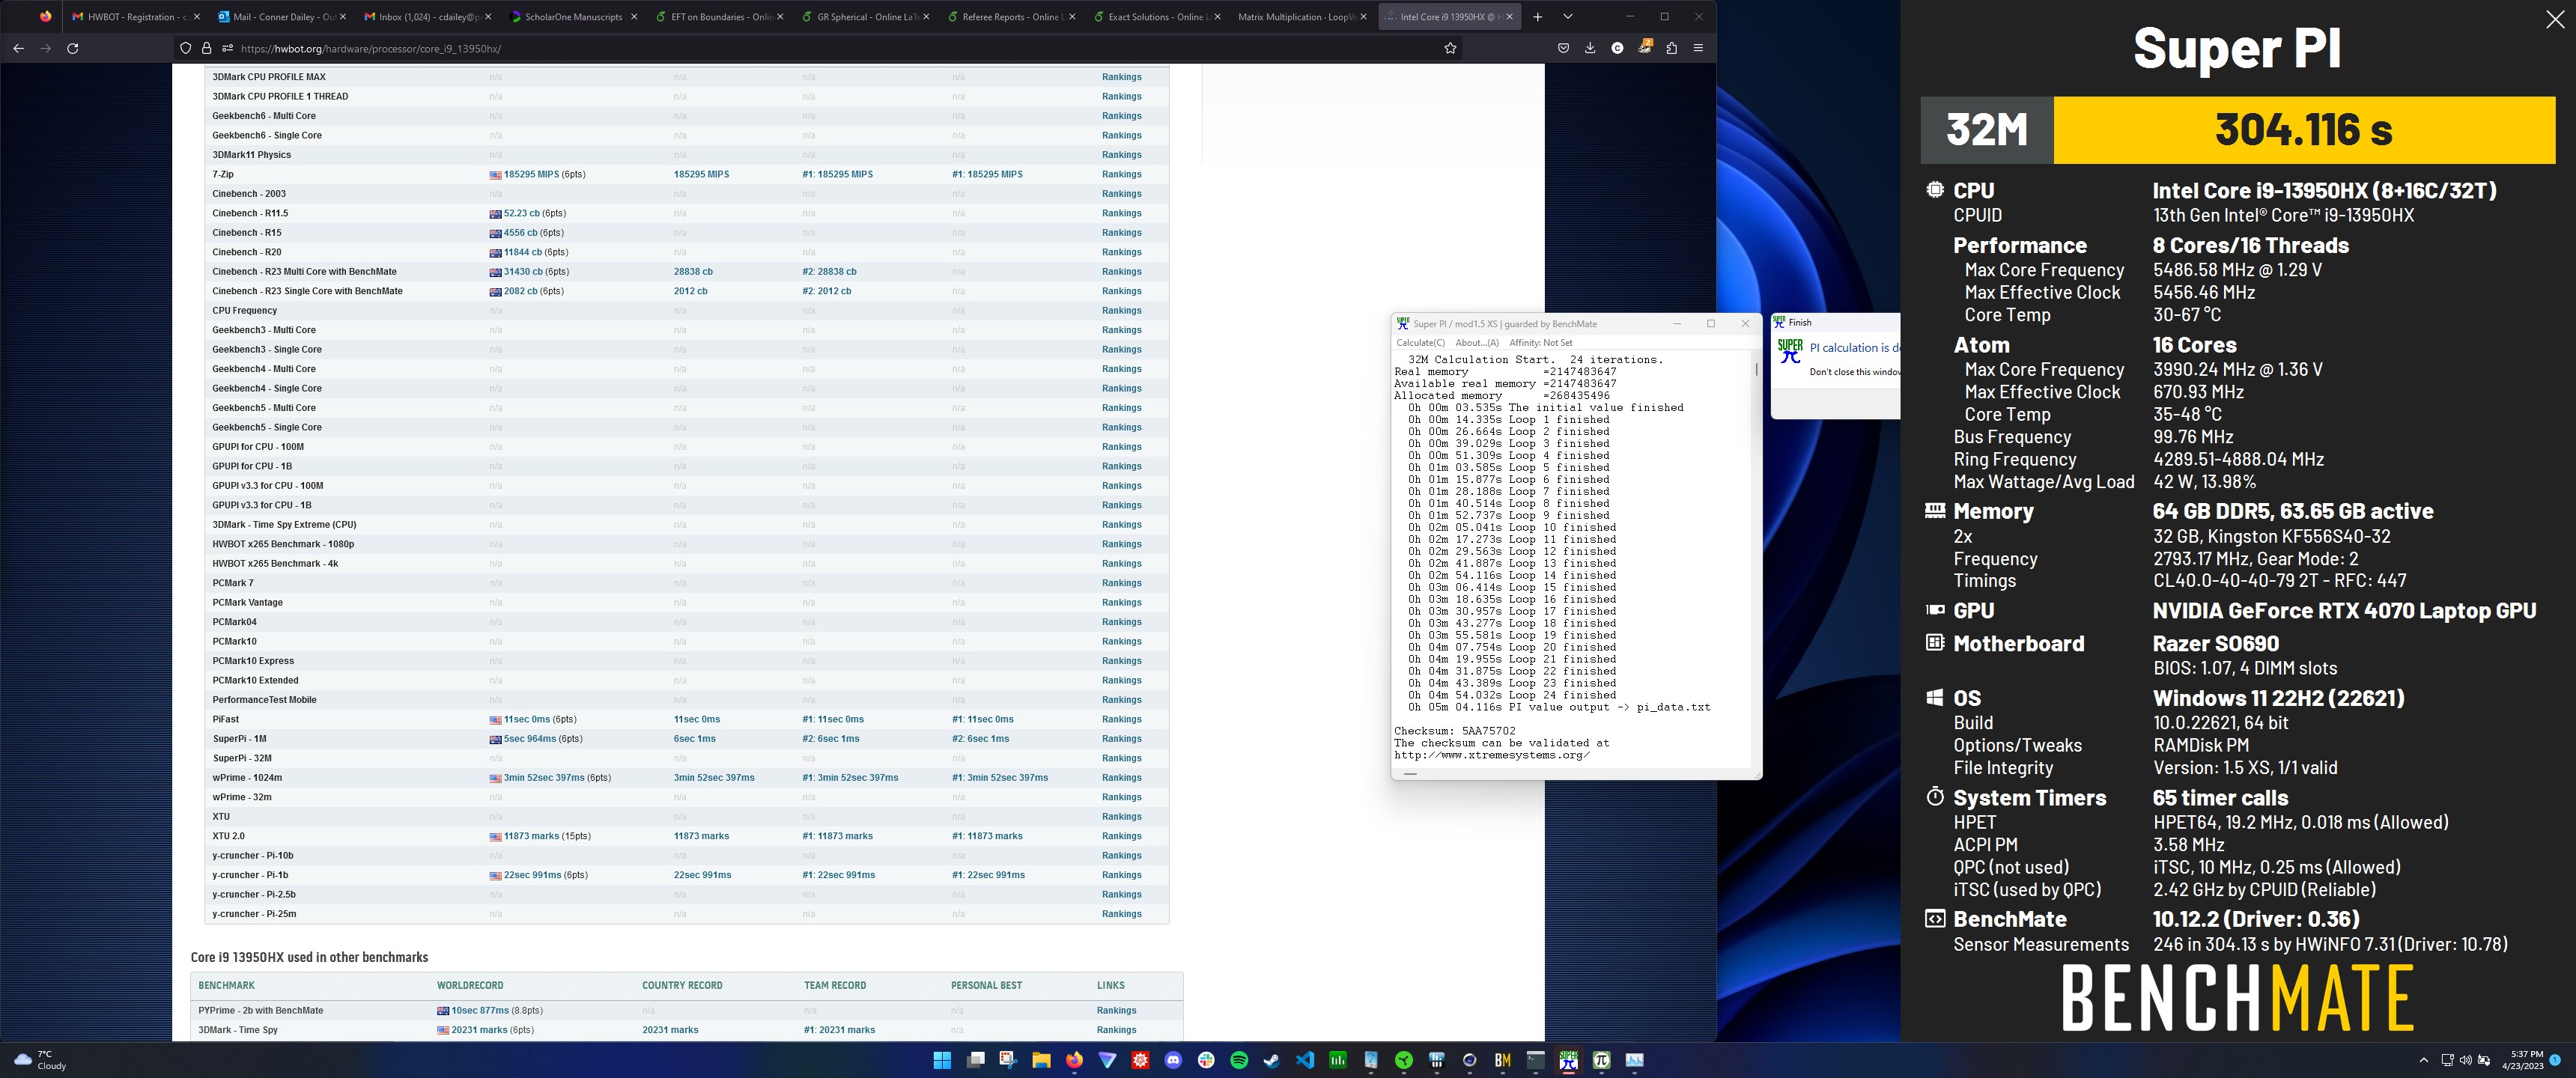Close the BenchMate result overlay
Image resolution: width=2576 pixels, height=1078 pixels.
(2554, 20)
